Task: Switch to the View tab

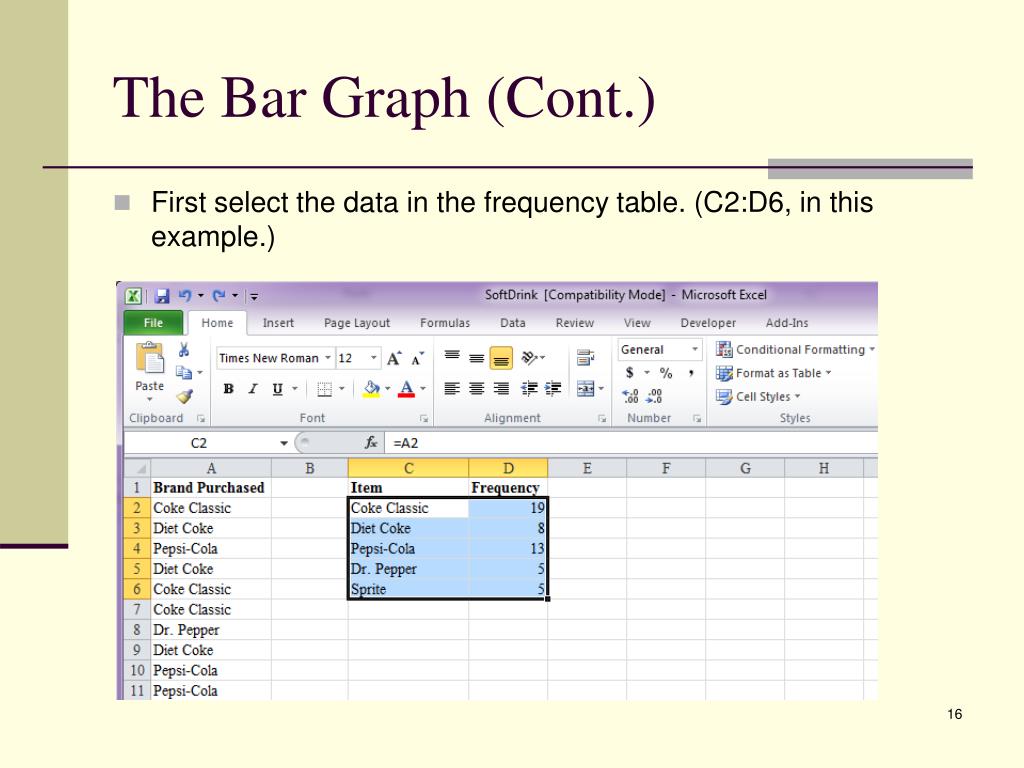Action: [x=637, y=323]
